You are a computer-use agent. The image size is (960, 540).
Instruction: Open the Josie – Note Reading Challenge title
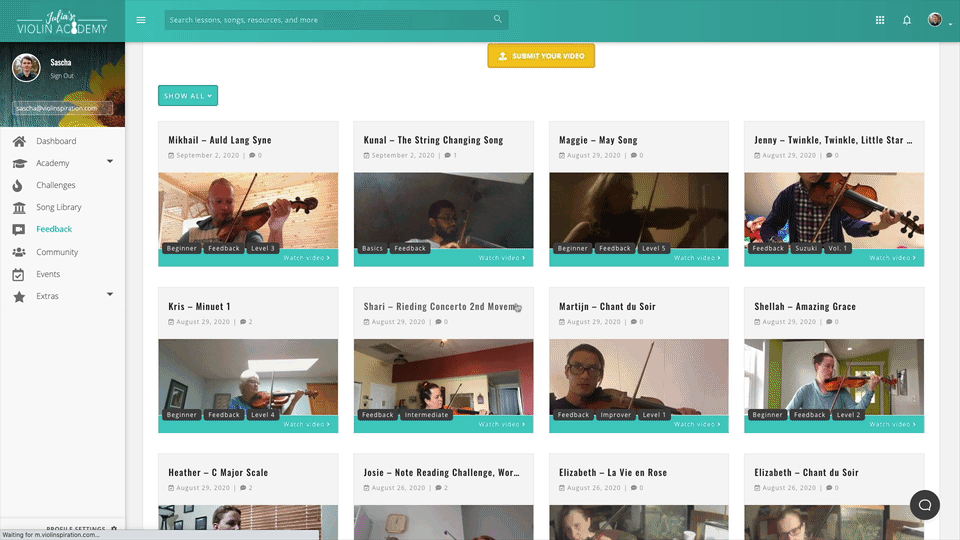point(441,473)
